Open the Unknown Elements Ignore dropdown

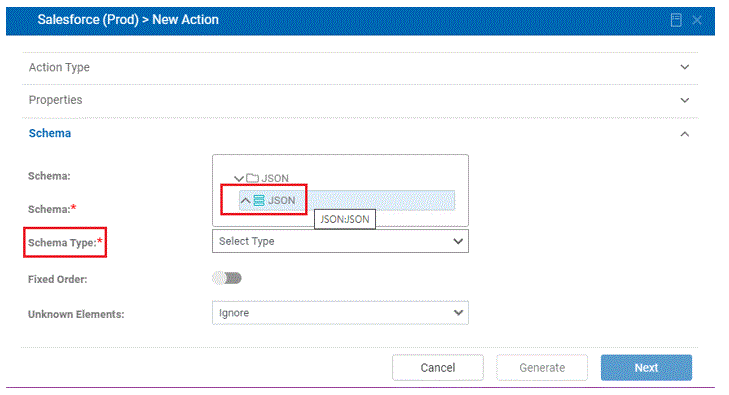[340, 313]
